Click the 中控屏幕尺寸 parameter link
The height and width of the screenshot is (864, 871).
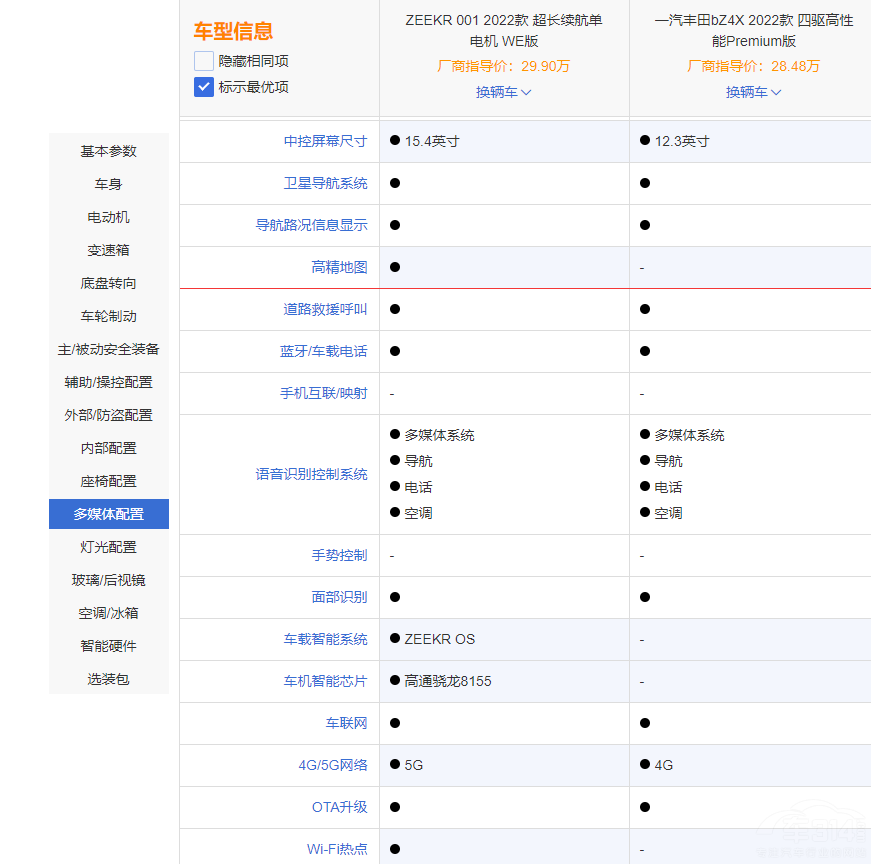pos(325,141)
